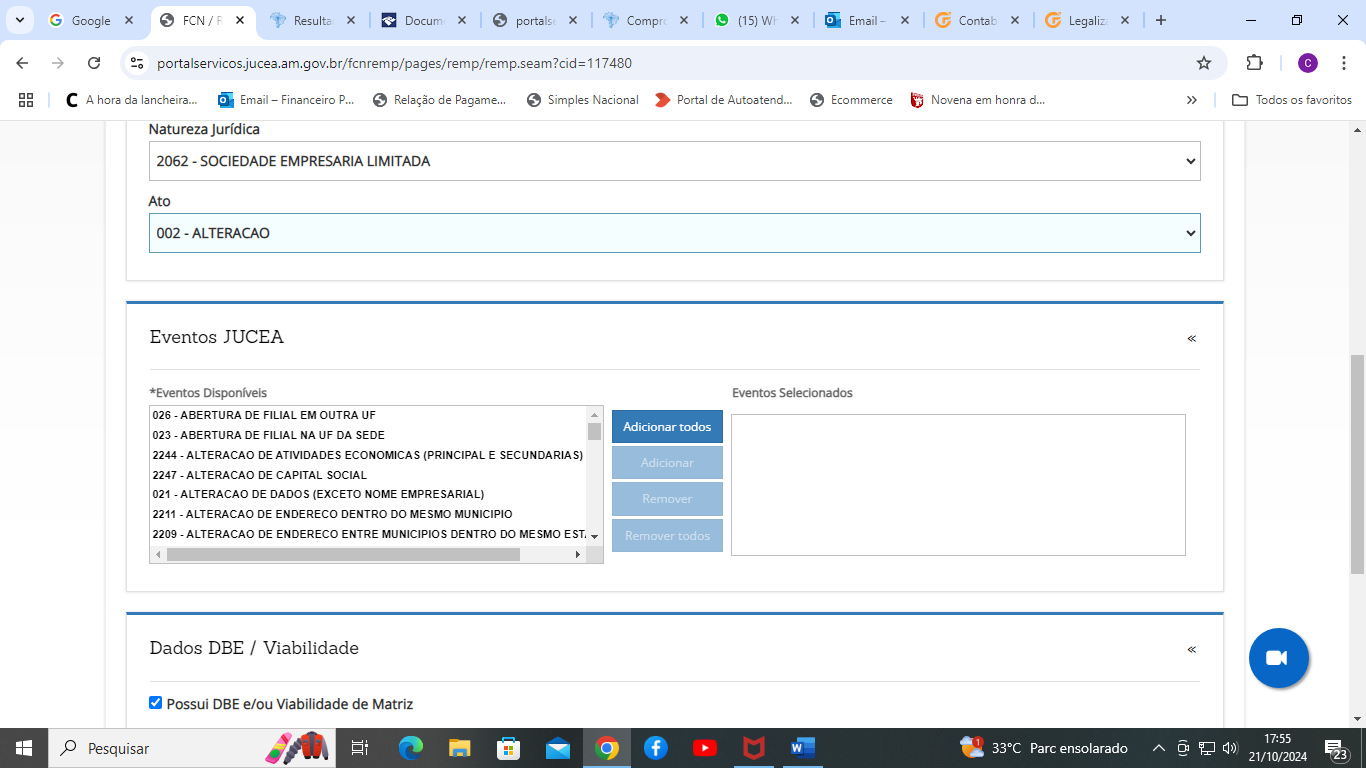Click the address bar URL
Viewport: 1366px width, 768px height.
pyautogui.click(x=394, y=63)
